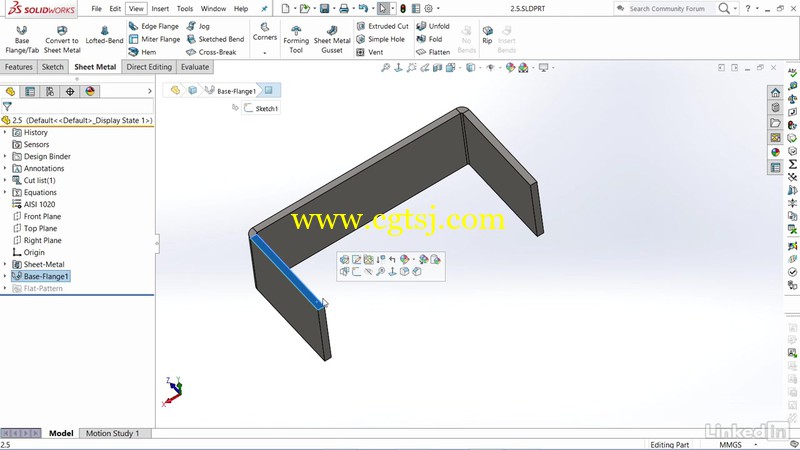Click the Hem tool
The width and height of the screenshot is (800, 450).
[x=143, y=52]
